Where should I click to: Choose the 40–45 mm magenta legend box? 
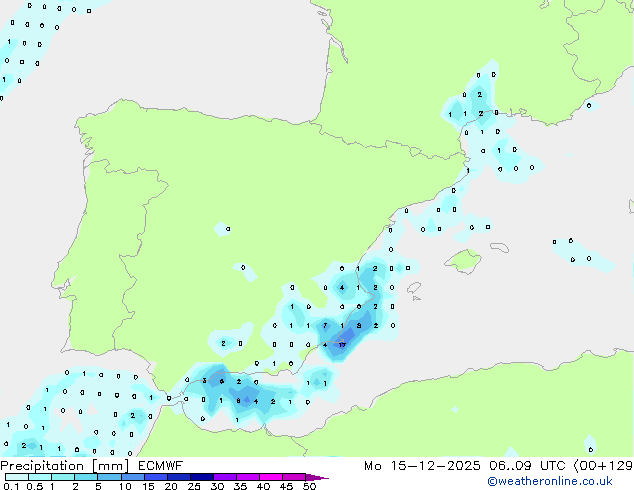click(271, 477)
